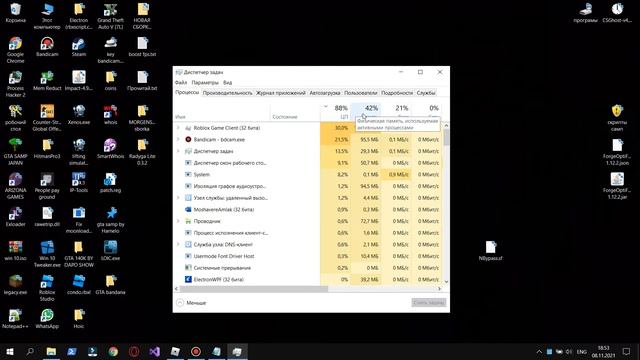Open the Windows Start menu
The width and height of the screenshot is (640, 360).
tap(10, 351)
